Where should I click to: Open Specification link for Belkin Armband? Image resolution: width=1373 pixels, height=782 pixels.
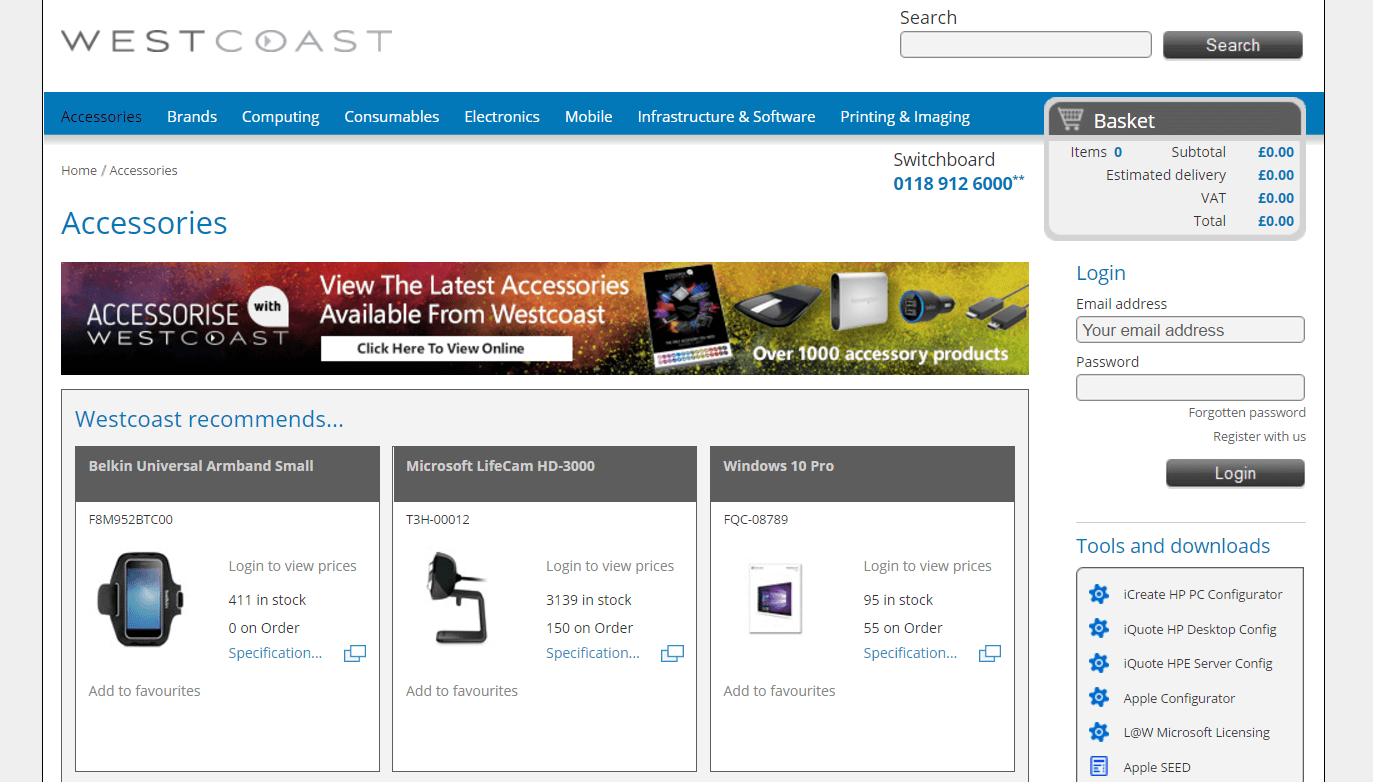pyautogui.click(x=275, y=653)
